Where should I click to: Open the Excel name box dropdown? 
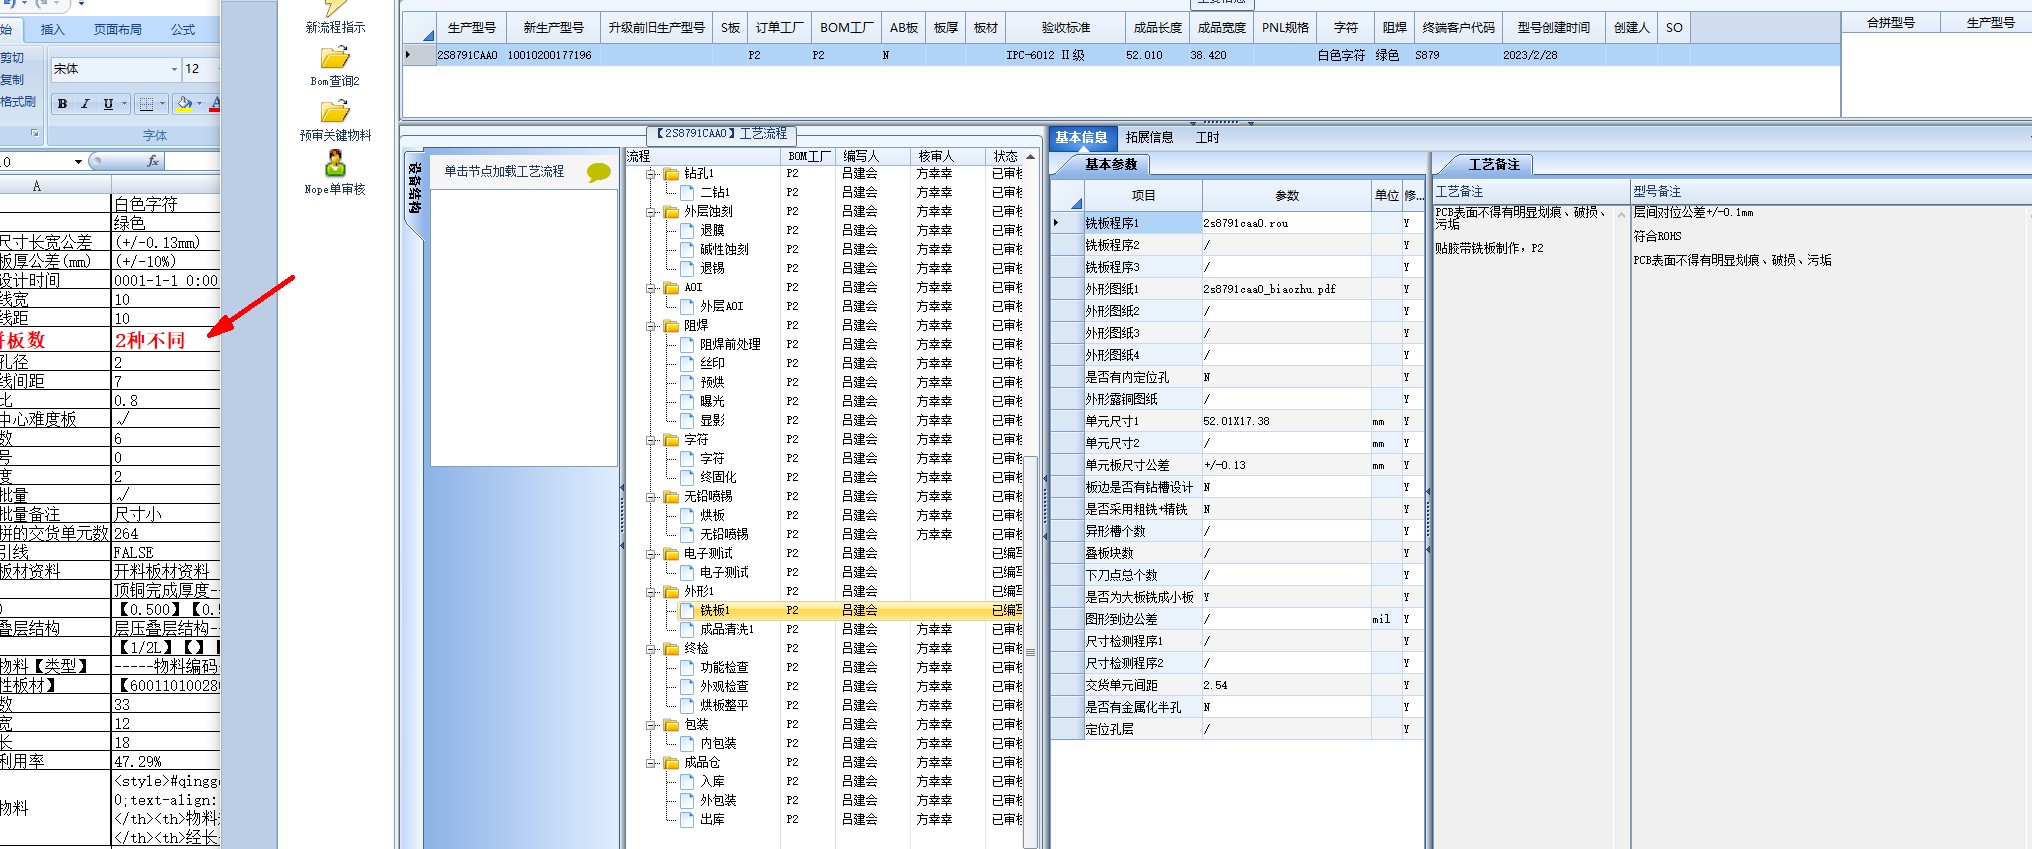[x=78, y=161]
